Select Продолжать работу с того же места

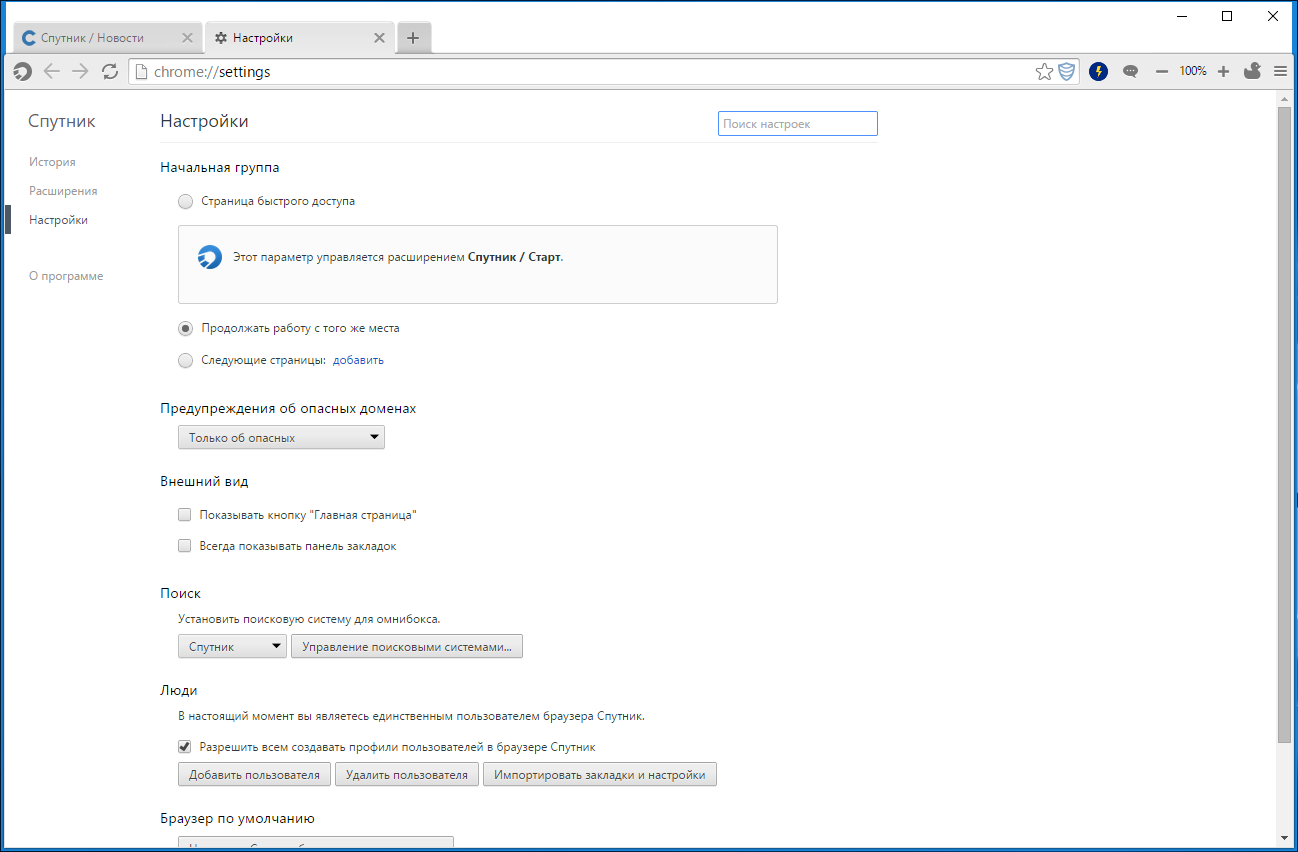coord(185,328)
